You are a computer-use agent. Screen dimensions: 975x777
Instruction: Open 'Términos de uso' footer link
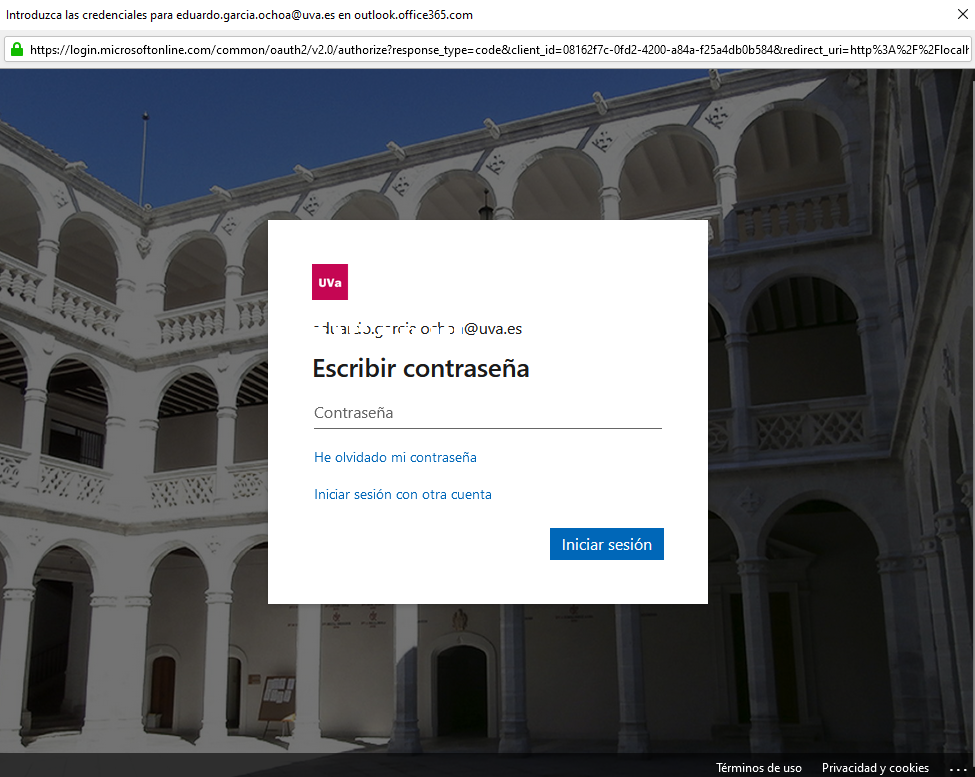coord(758,768)
